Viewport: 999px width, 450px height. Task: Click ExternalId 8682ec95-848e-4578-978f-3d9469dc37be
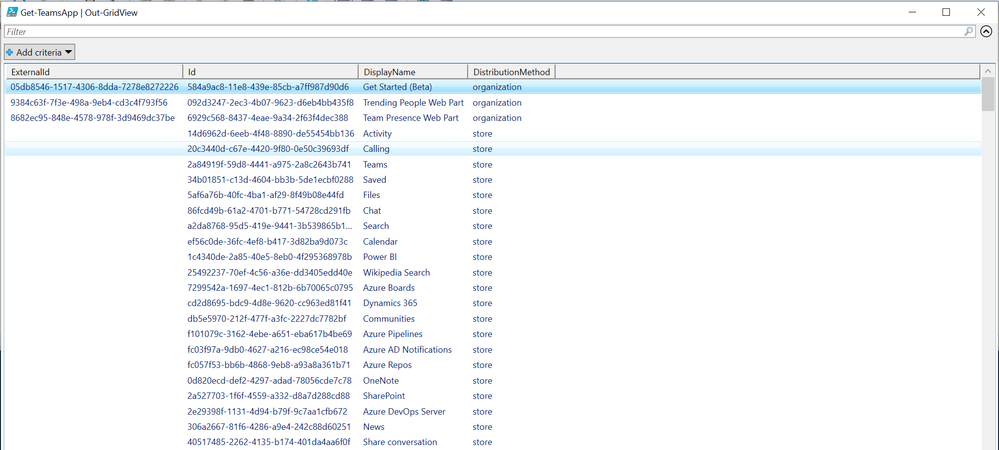point(92,118)
